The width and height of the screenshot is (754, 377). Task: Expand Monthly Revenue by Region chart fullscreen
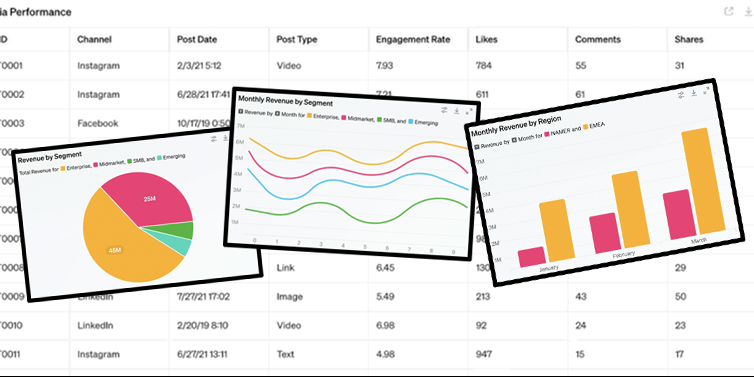pos(706,90)
